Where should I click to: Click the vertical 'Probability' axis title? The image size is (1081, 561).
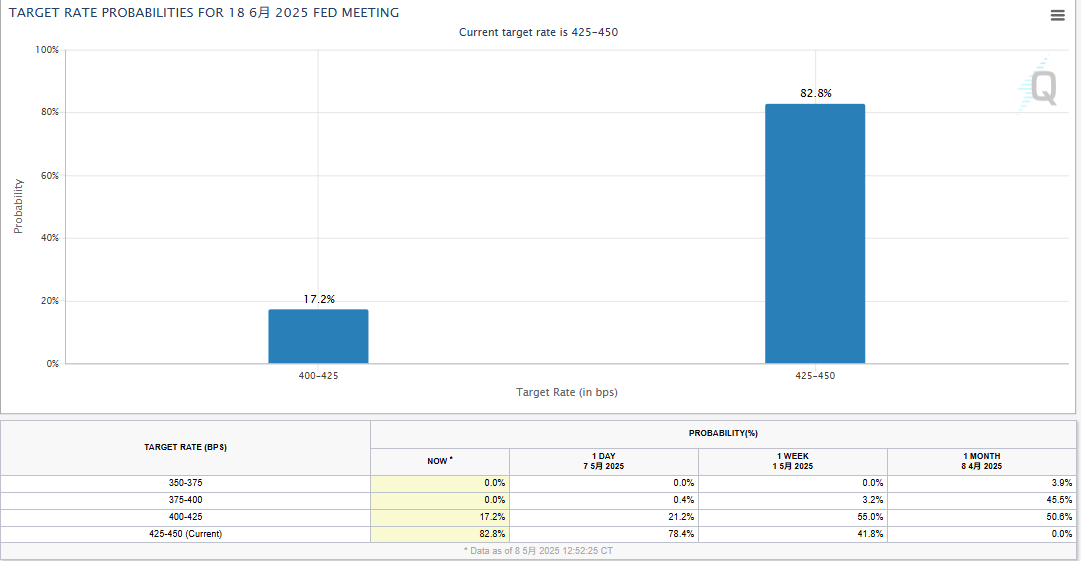click(18, 206)
